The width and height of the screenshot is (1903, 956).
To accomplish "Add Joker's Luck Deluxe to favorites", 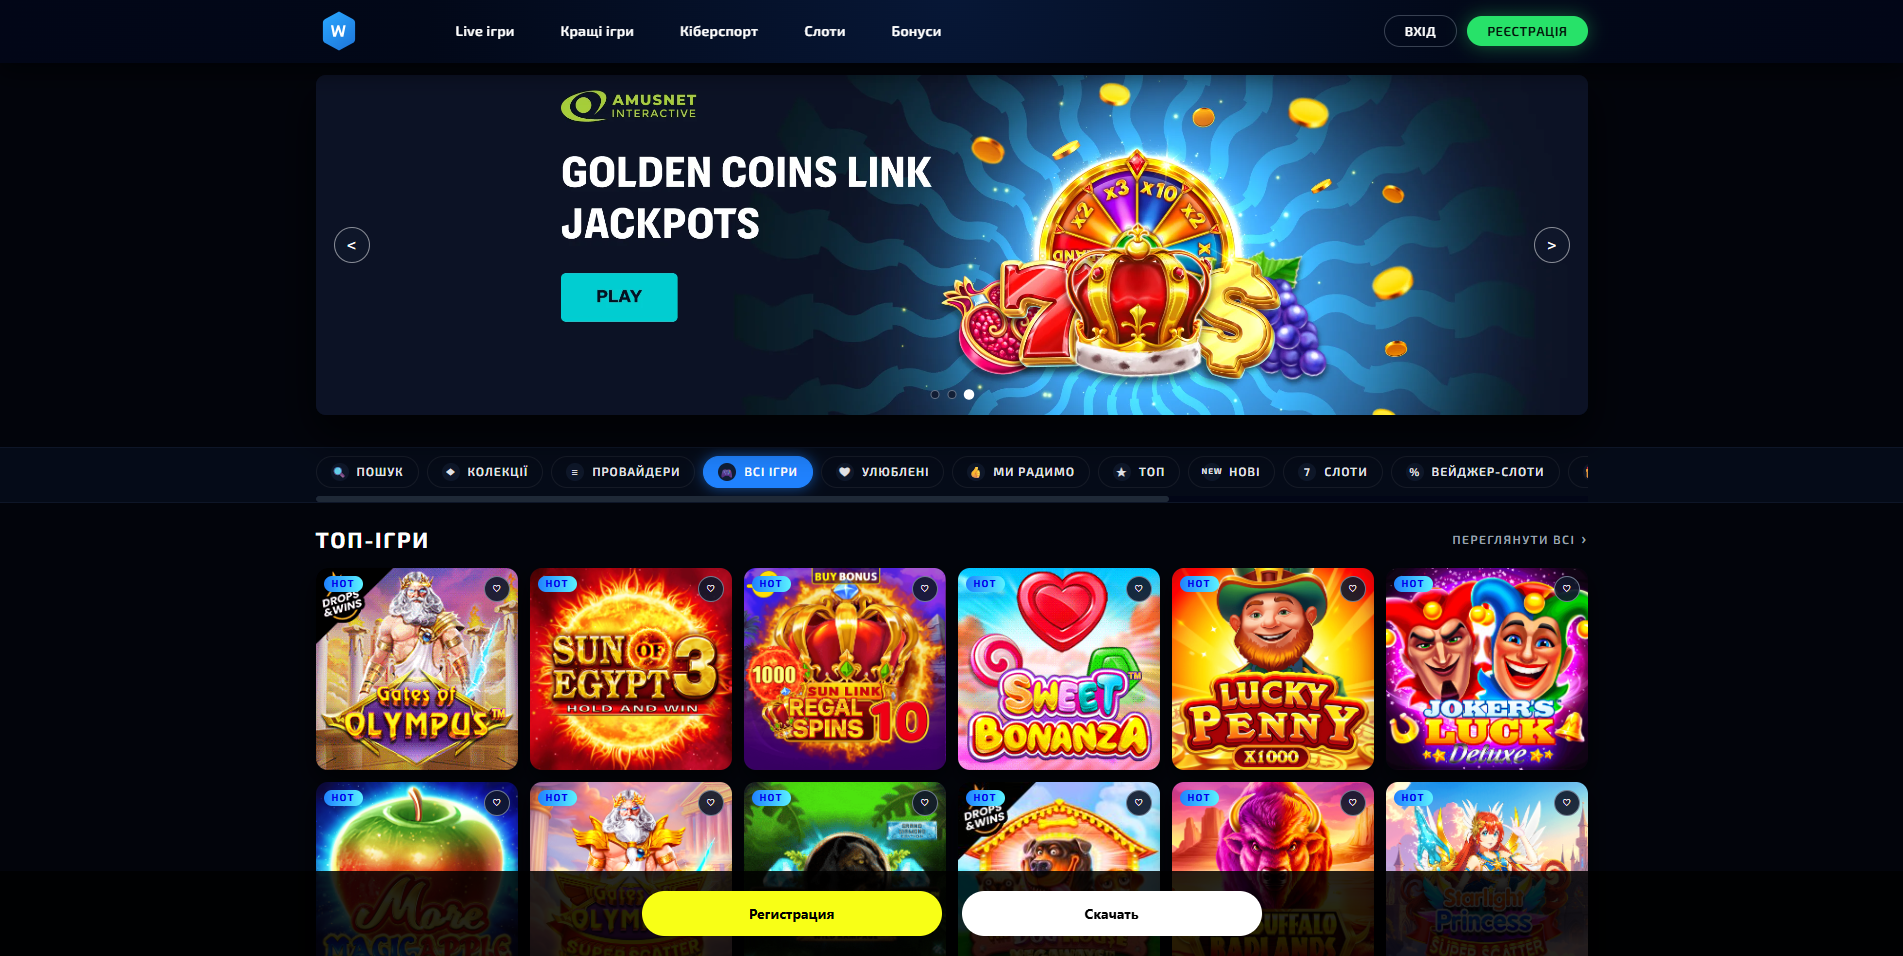I will (1567, 589).
